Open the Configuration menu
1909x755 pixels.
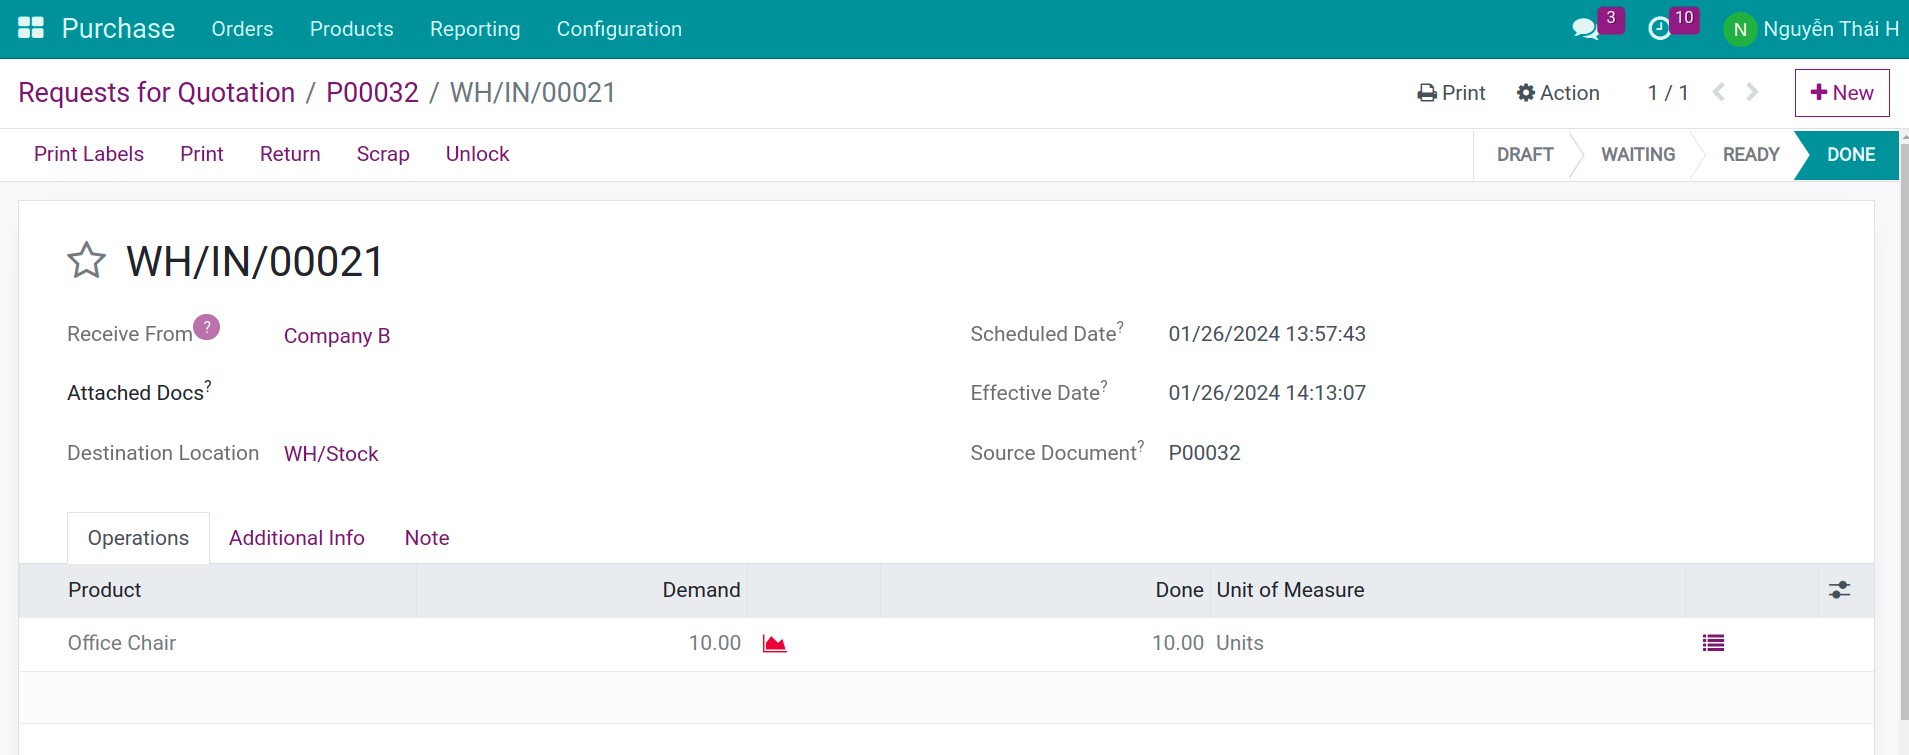(619, 29)
